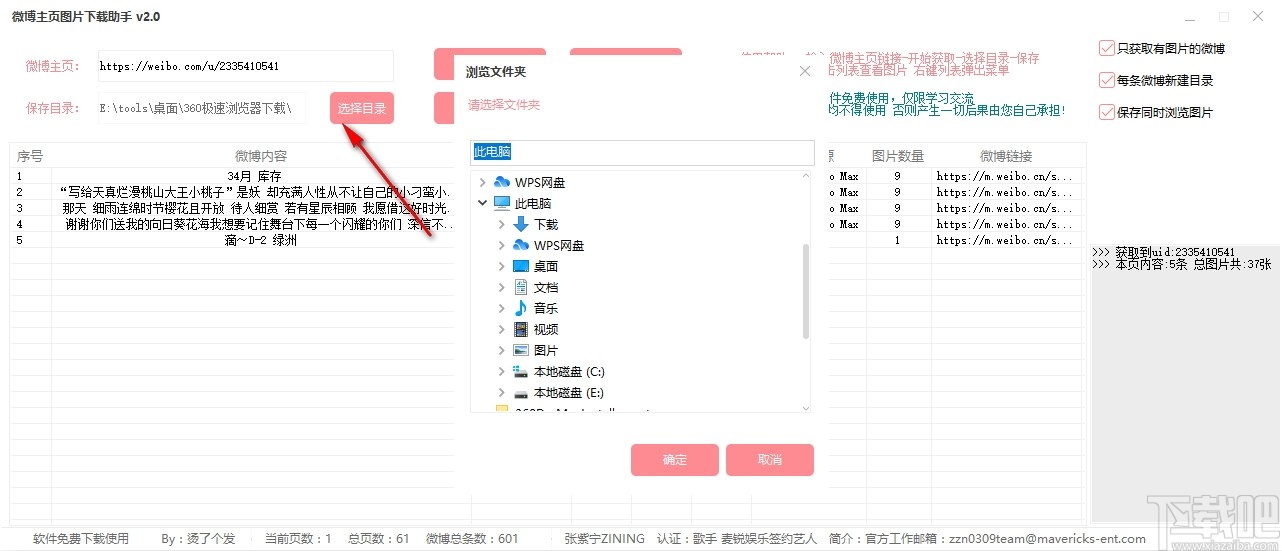The width and height of the screenshot is (1282, 551).
Task: Click the 视频 film icon
Action: tap(520, 329)
